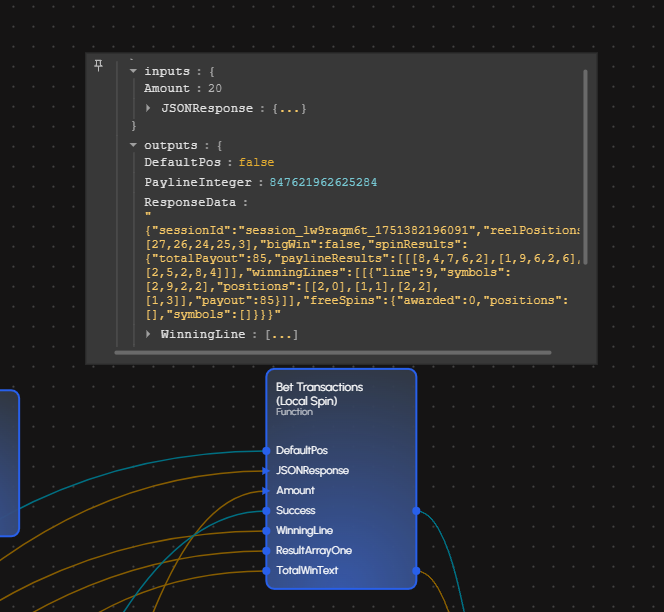Click the Success label on the node
Screen dimensions: 664x612
pos(296,510)
